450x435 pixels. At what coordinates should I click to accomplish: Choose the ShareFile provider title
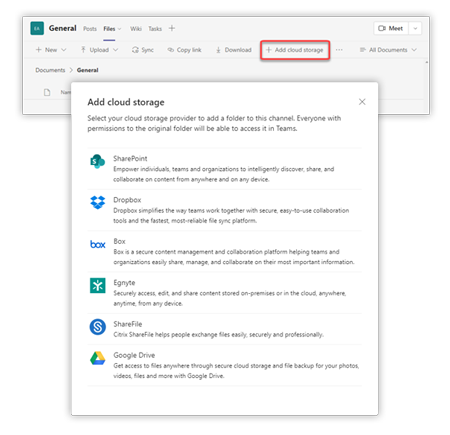[x=128, y=324]
